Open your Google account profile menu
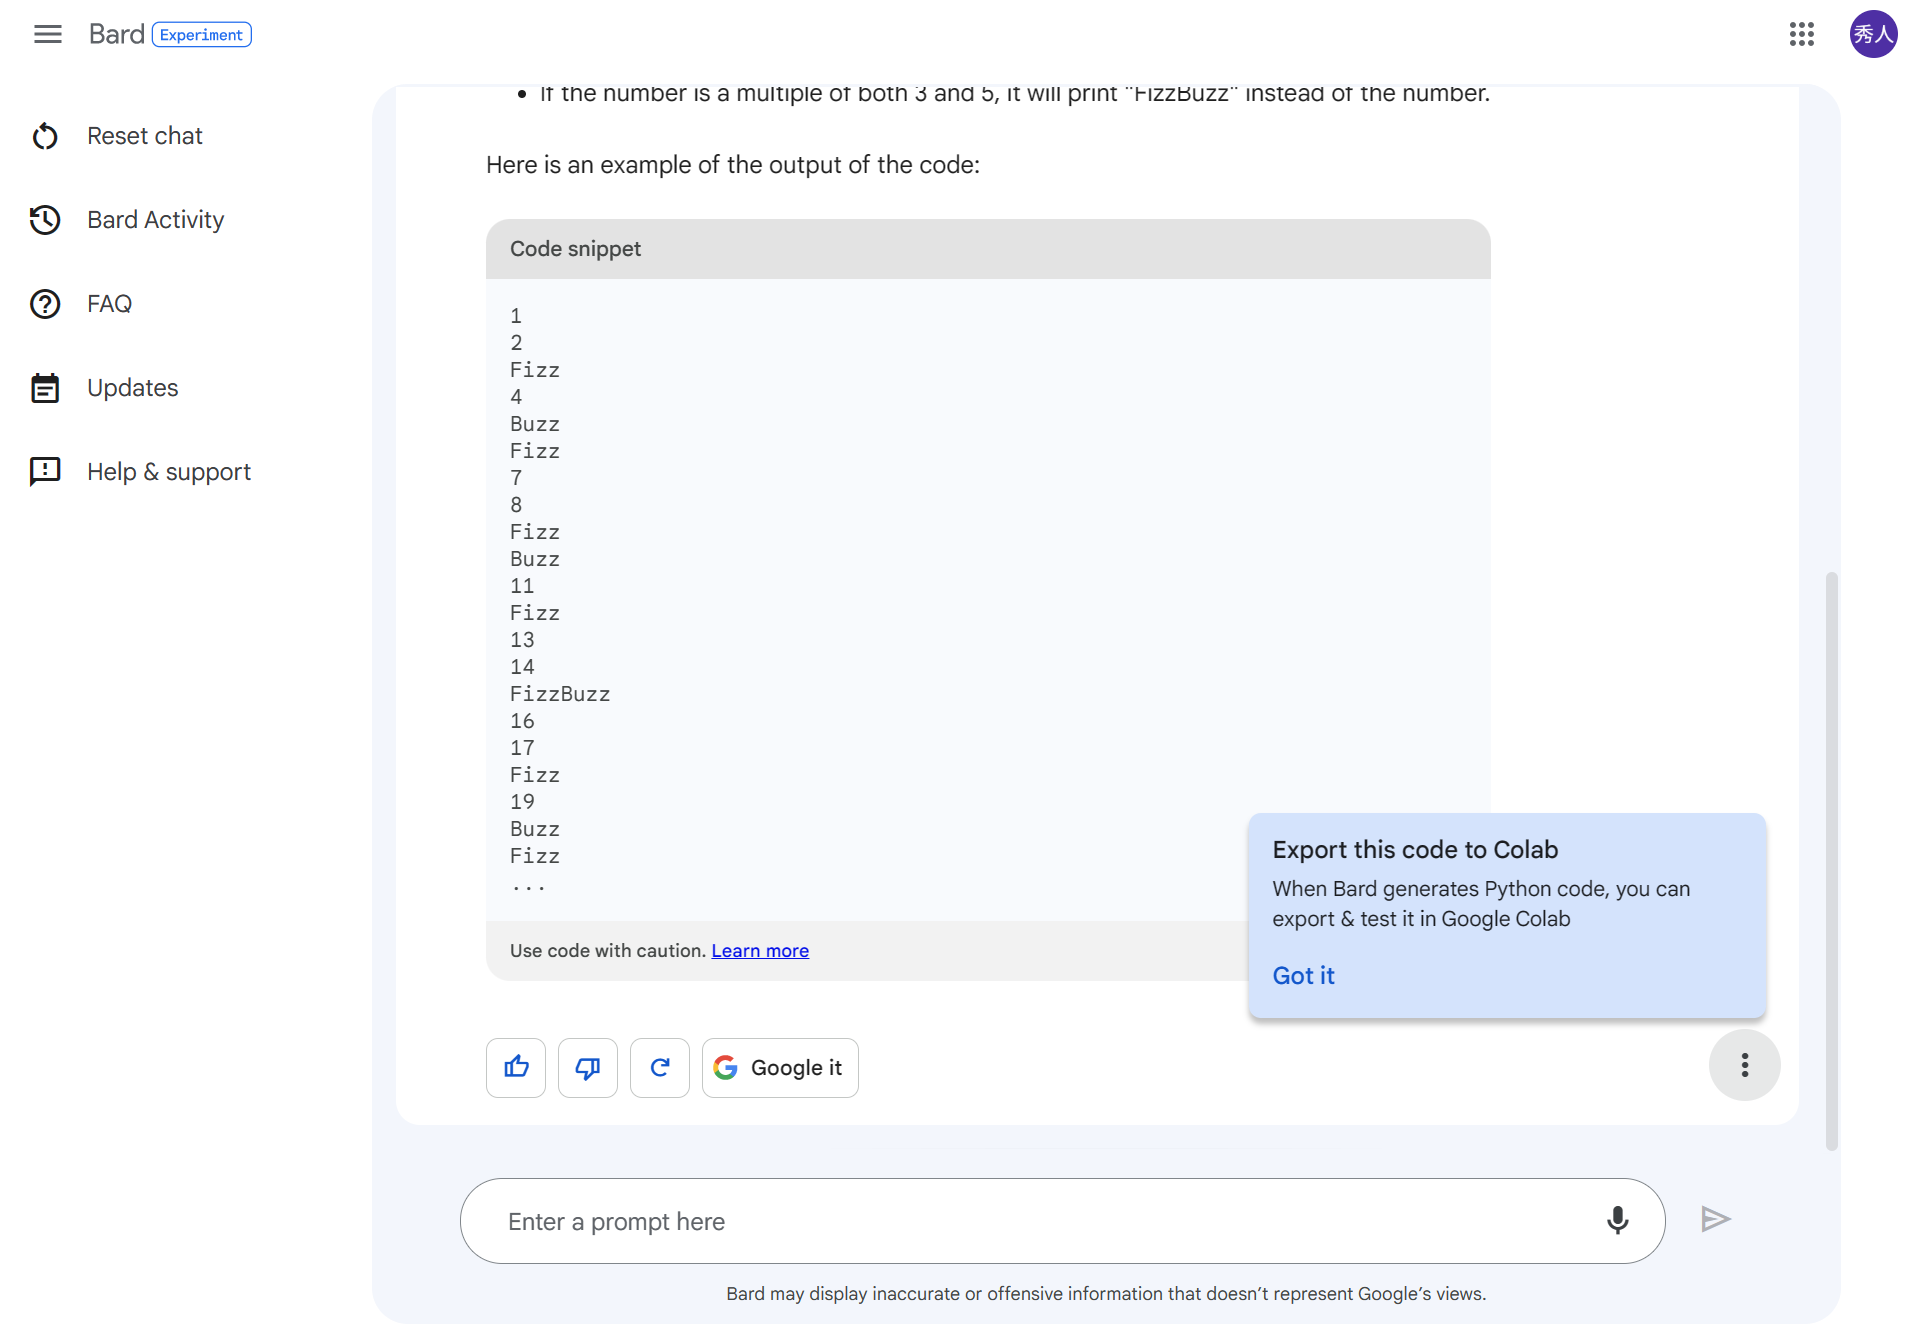Image resolution: width=1906 pixels, height=1340 pixels. click(x=1873, y=33)
